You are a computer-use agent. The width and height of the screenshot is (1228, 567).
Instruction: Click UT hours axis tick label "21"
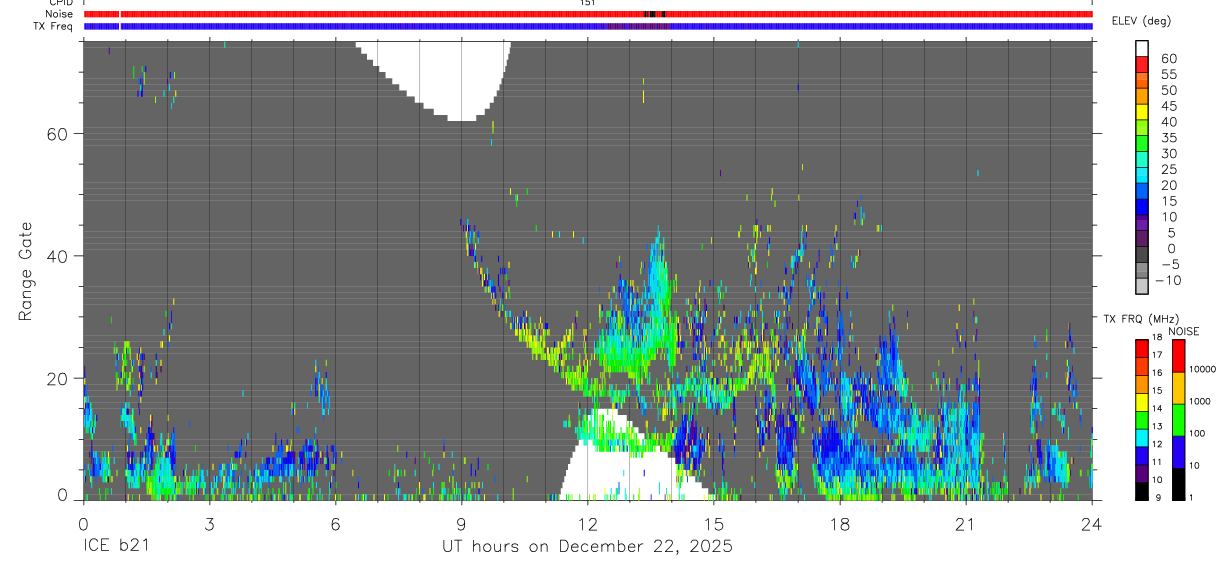(x=965, y=523)
